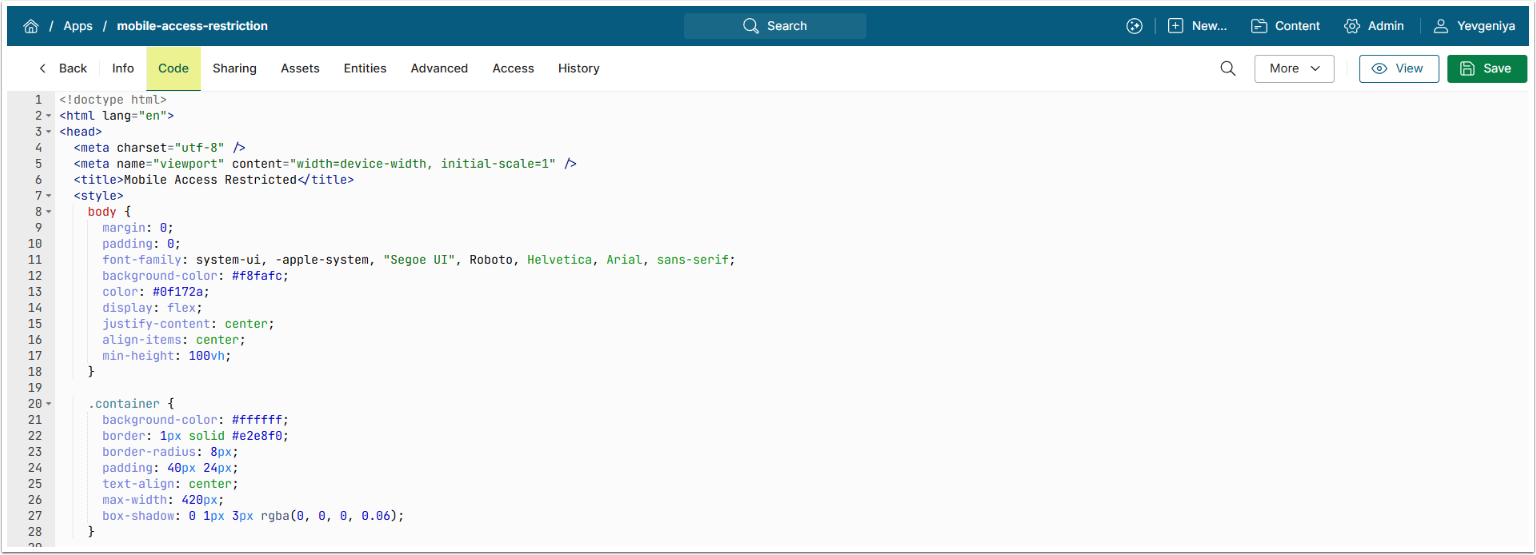Screen dimensions: 1536x555
Task: Click line number 1 in gutter
Action: [38, 100]
